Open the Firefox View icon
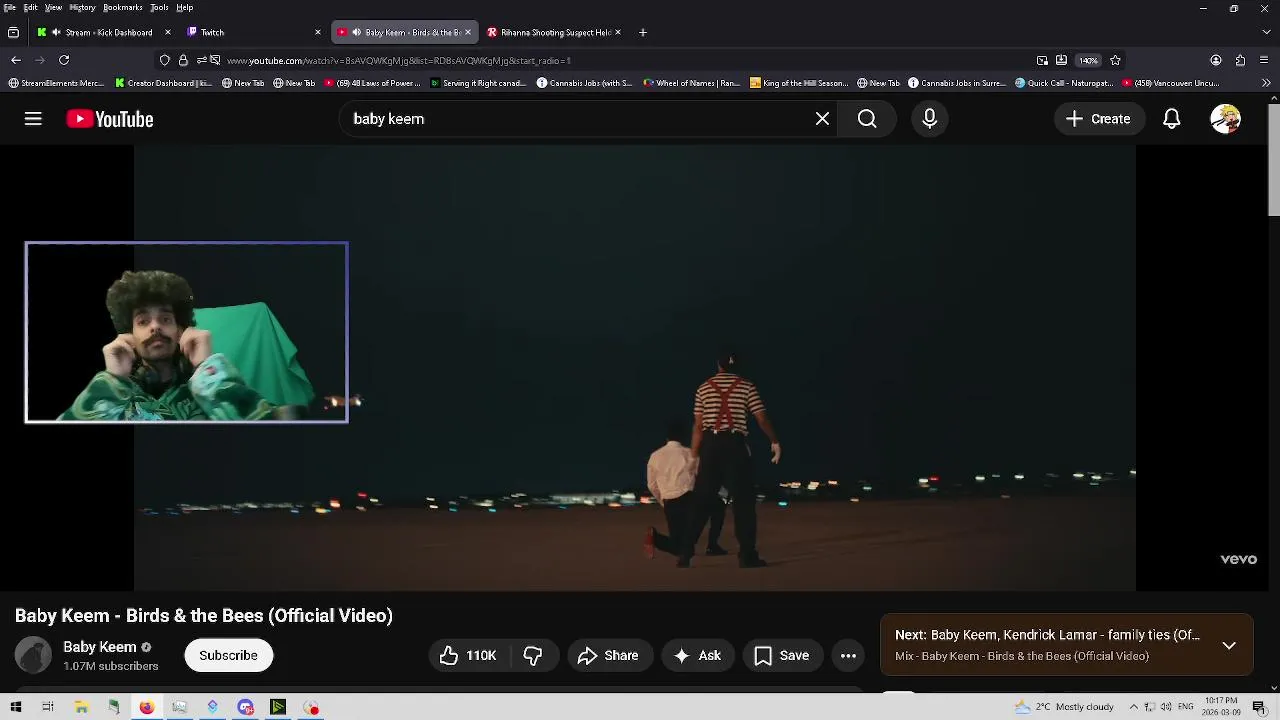Screen dimensions: 1280x720 point(13,32)
